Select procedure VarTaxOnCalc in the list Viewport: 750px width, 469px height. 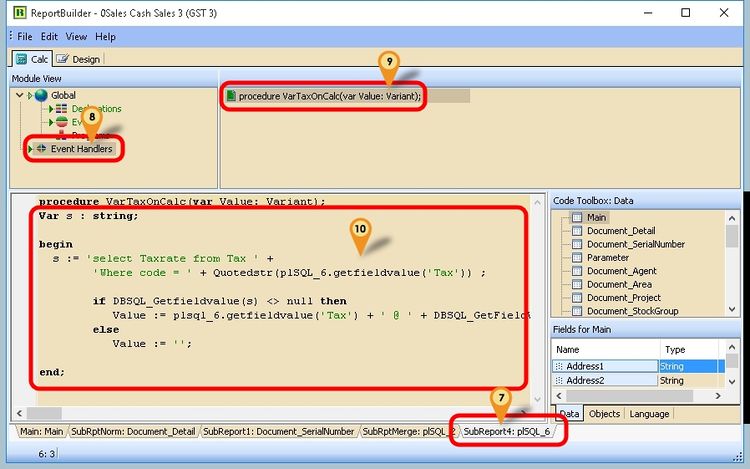330,96
